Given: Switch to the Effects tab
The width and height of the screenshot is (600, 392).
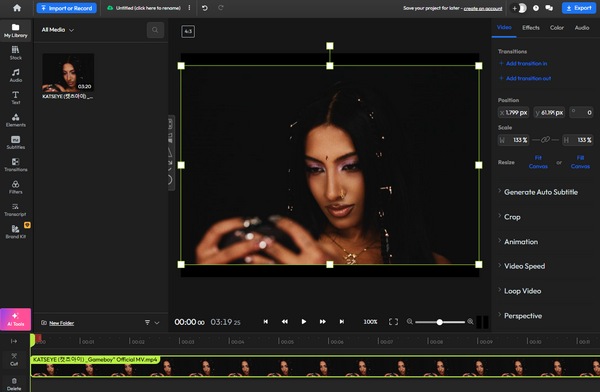Looking at the screenshot, I should [531, 28].
